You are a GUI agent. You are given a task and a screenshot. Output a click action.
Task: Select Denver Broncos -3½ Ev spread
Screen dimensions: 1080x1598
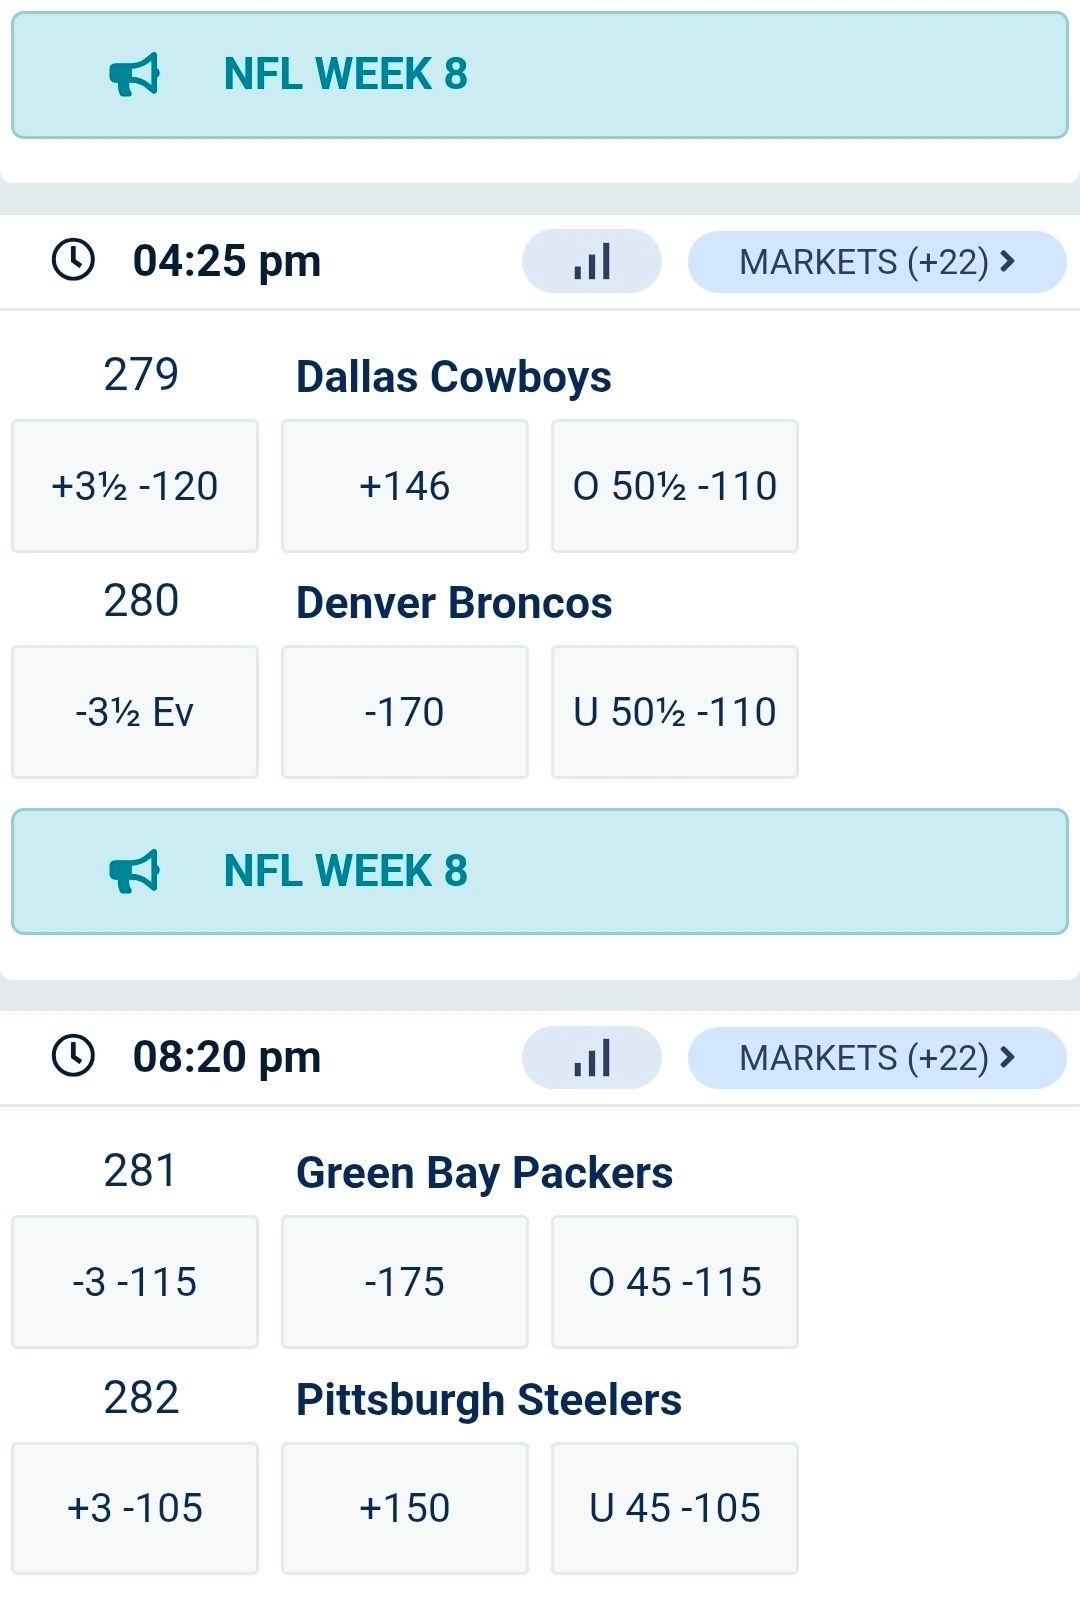135,712
